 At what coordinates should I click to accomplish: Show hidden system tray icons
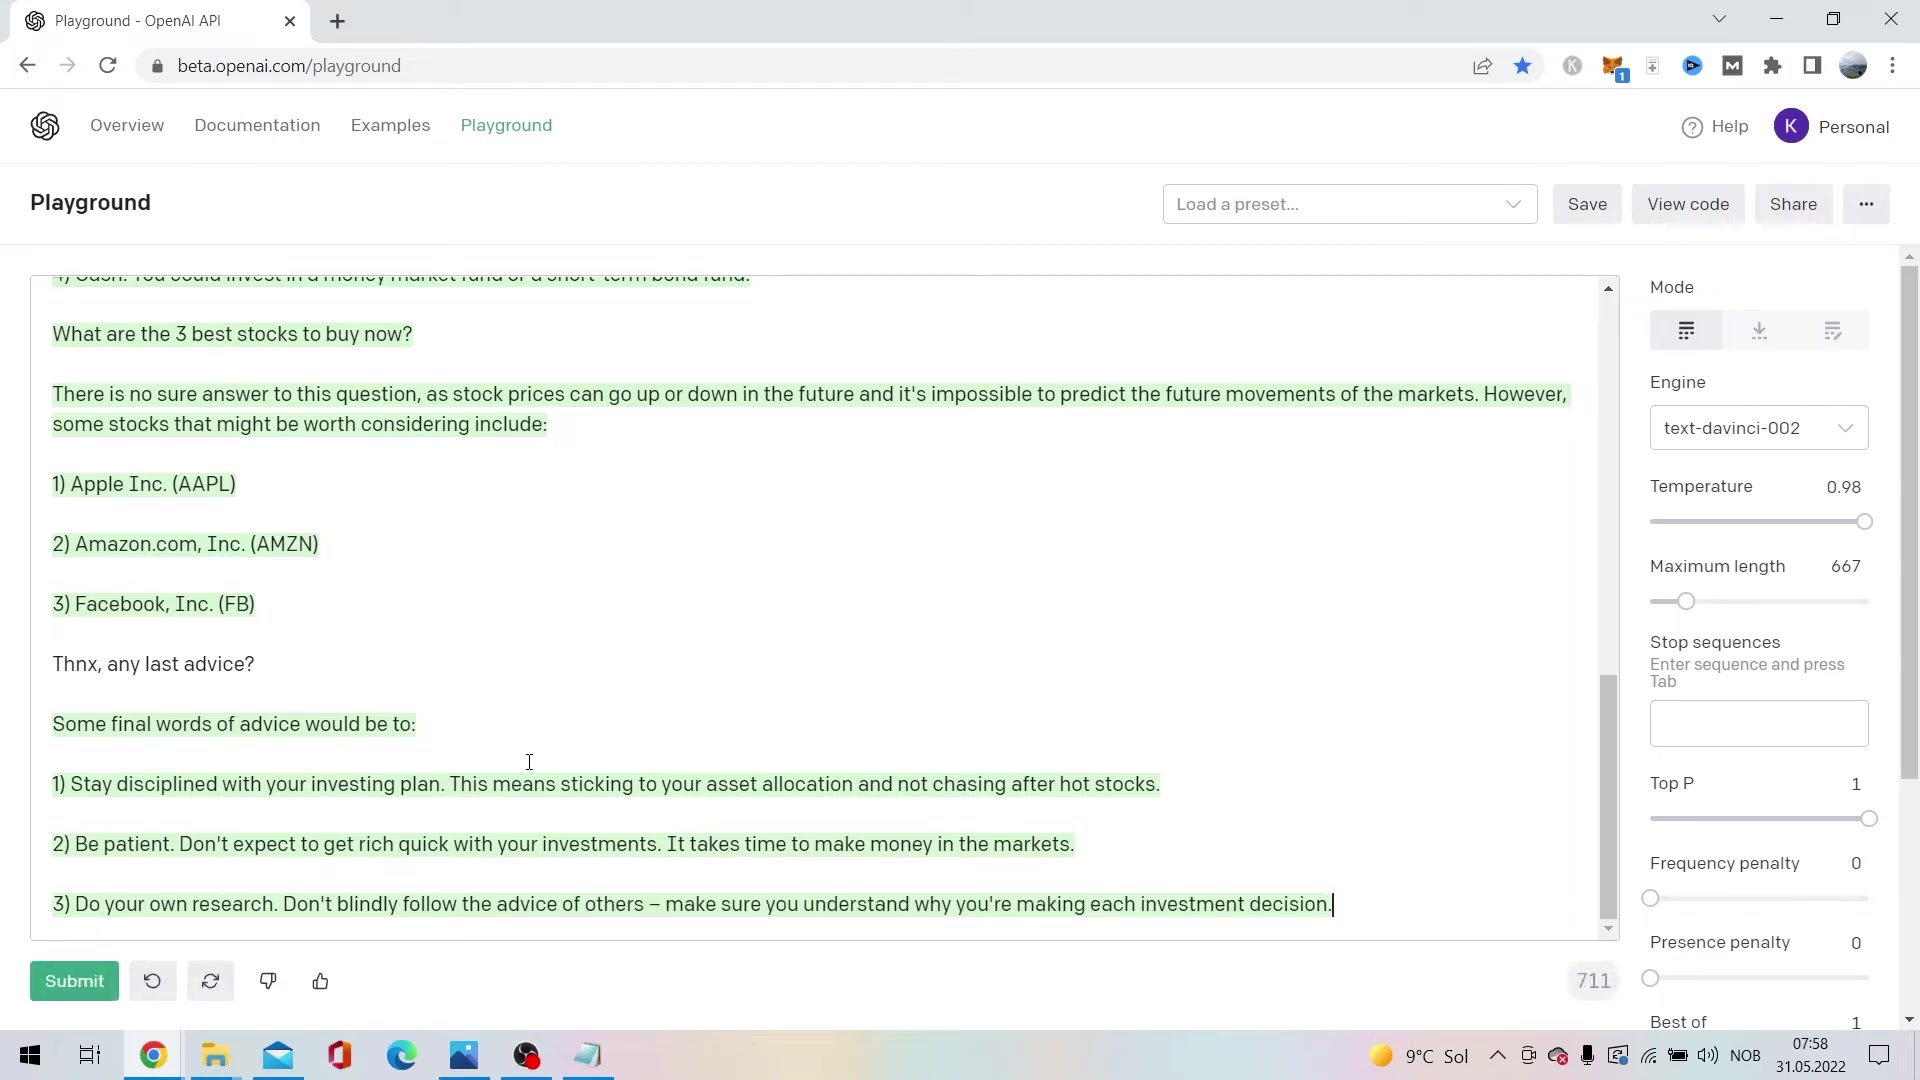1497,1055
